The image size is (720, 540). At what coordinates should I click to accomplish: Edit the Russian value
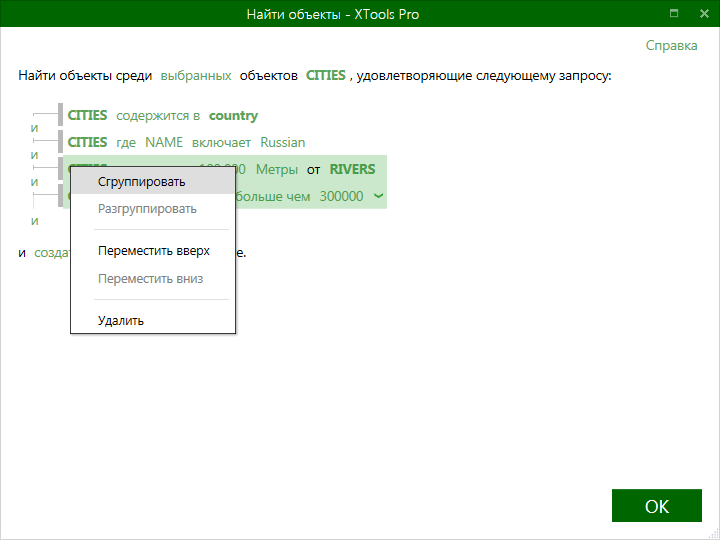coord(282,142)
